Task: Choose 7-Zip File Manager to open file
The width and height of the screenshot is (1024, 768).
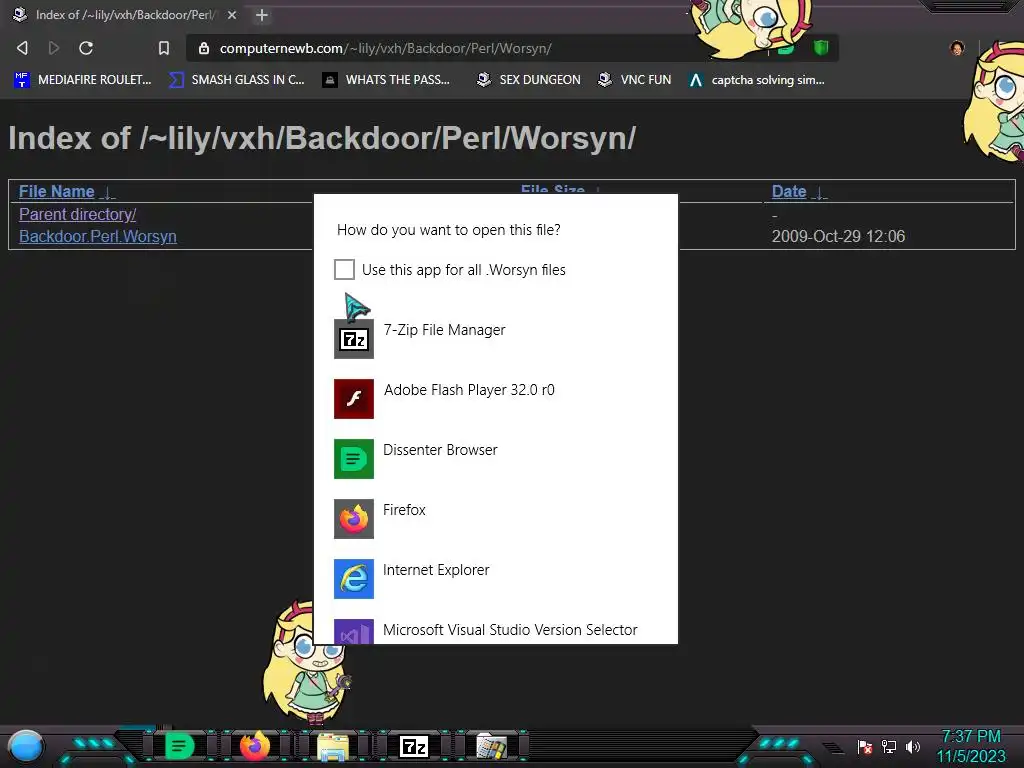Action: 496,338
